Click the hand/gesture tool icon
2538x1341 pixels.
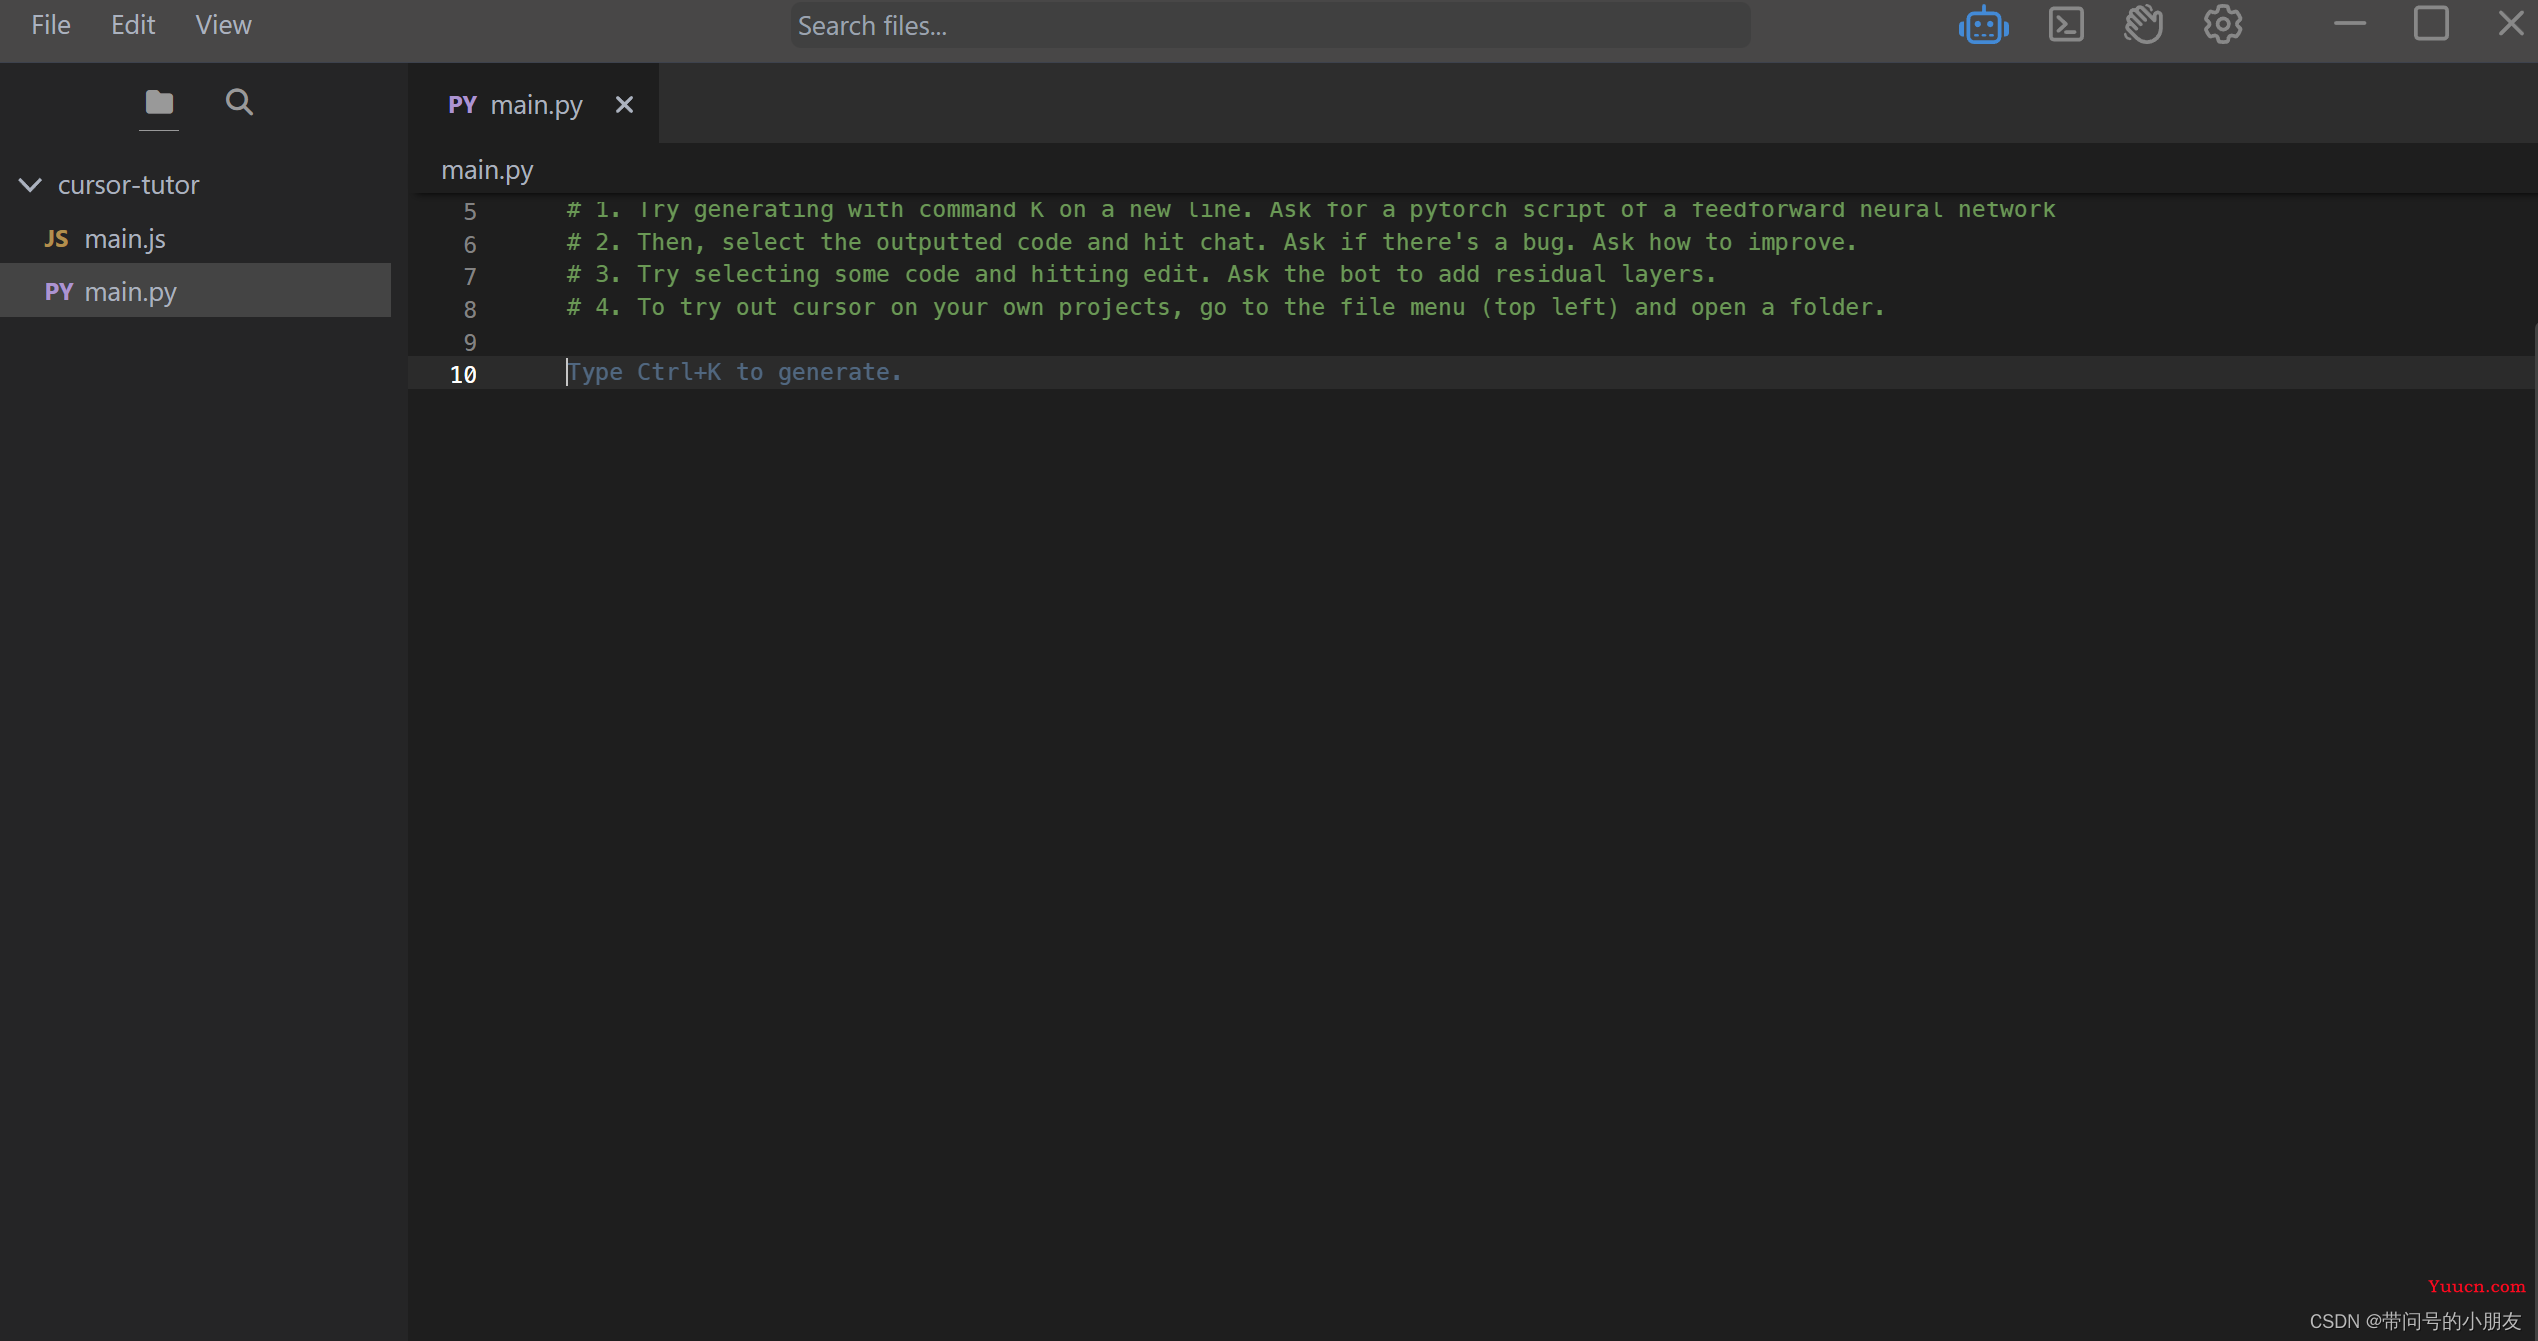(2145, 25)
